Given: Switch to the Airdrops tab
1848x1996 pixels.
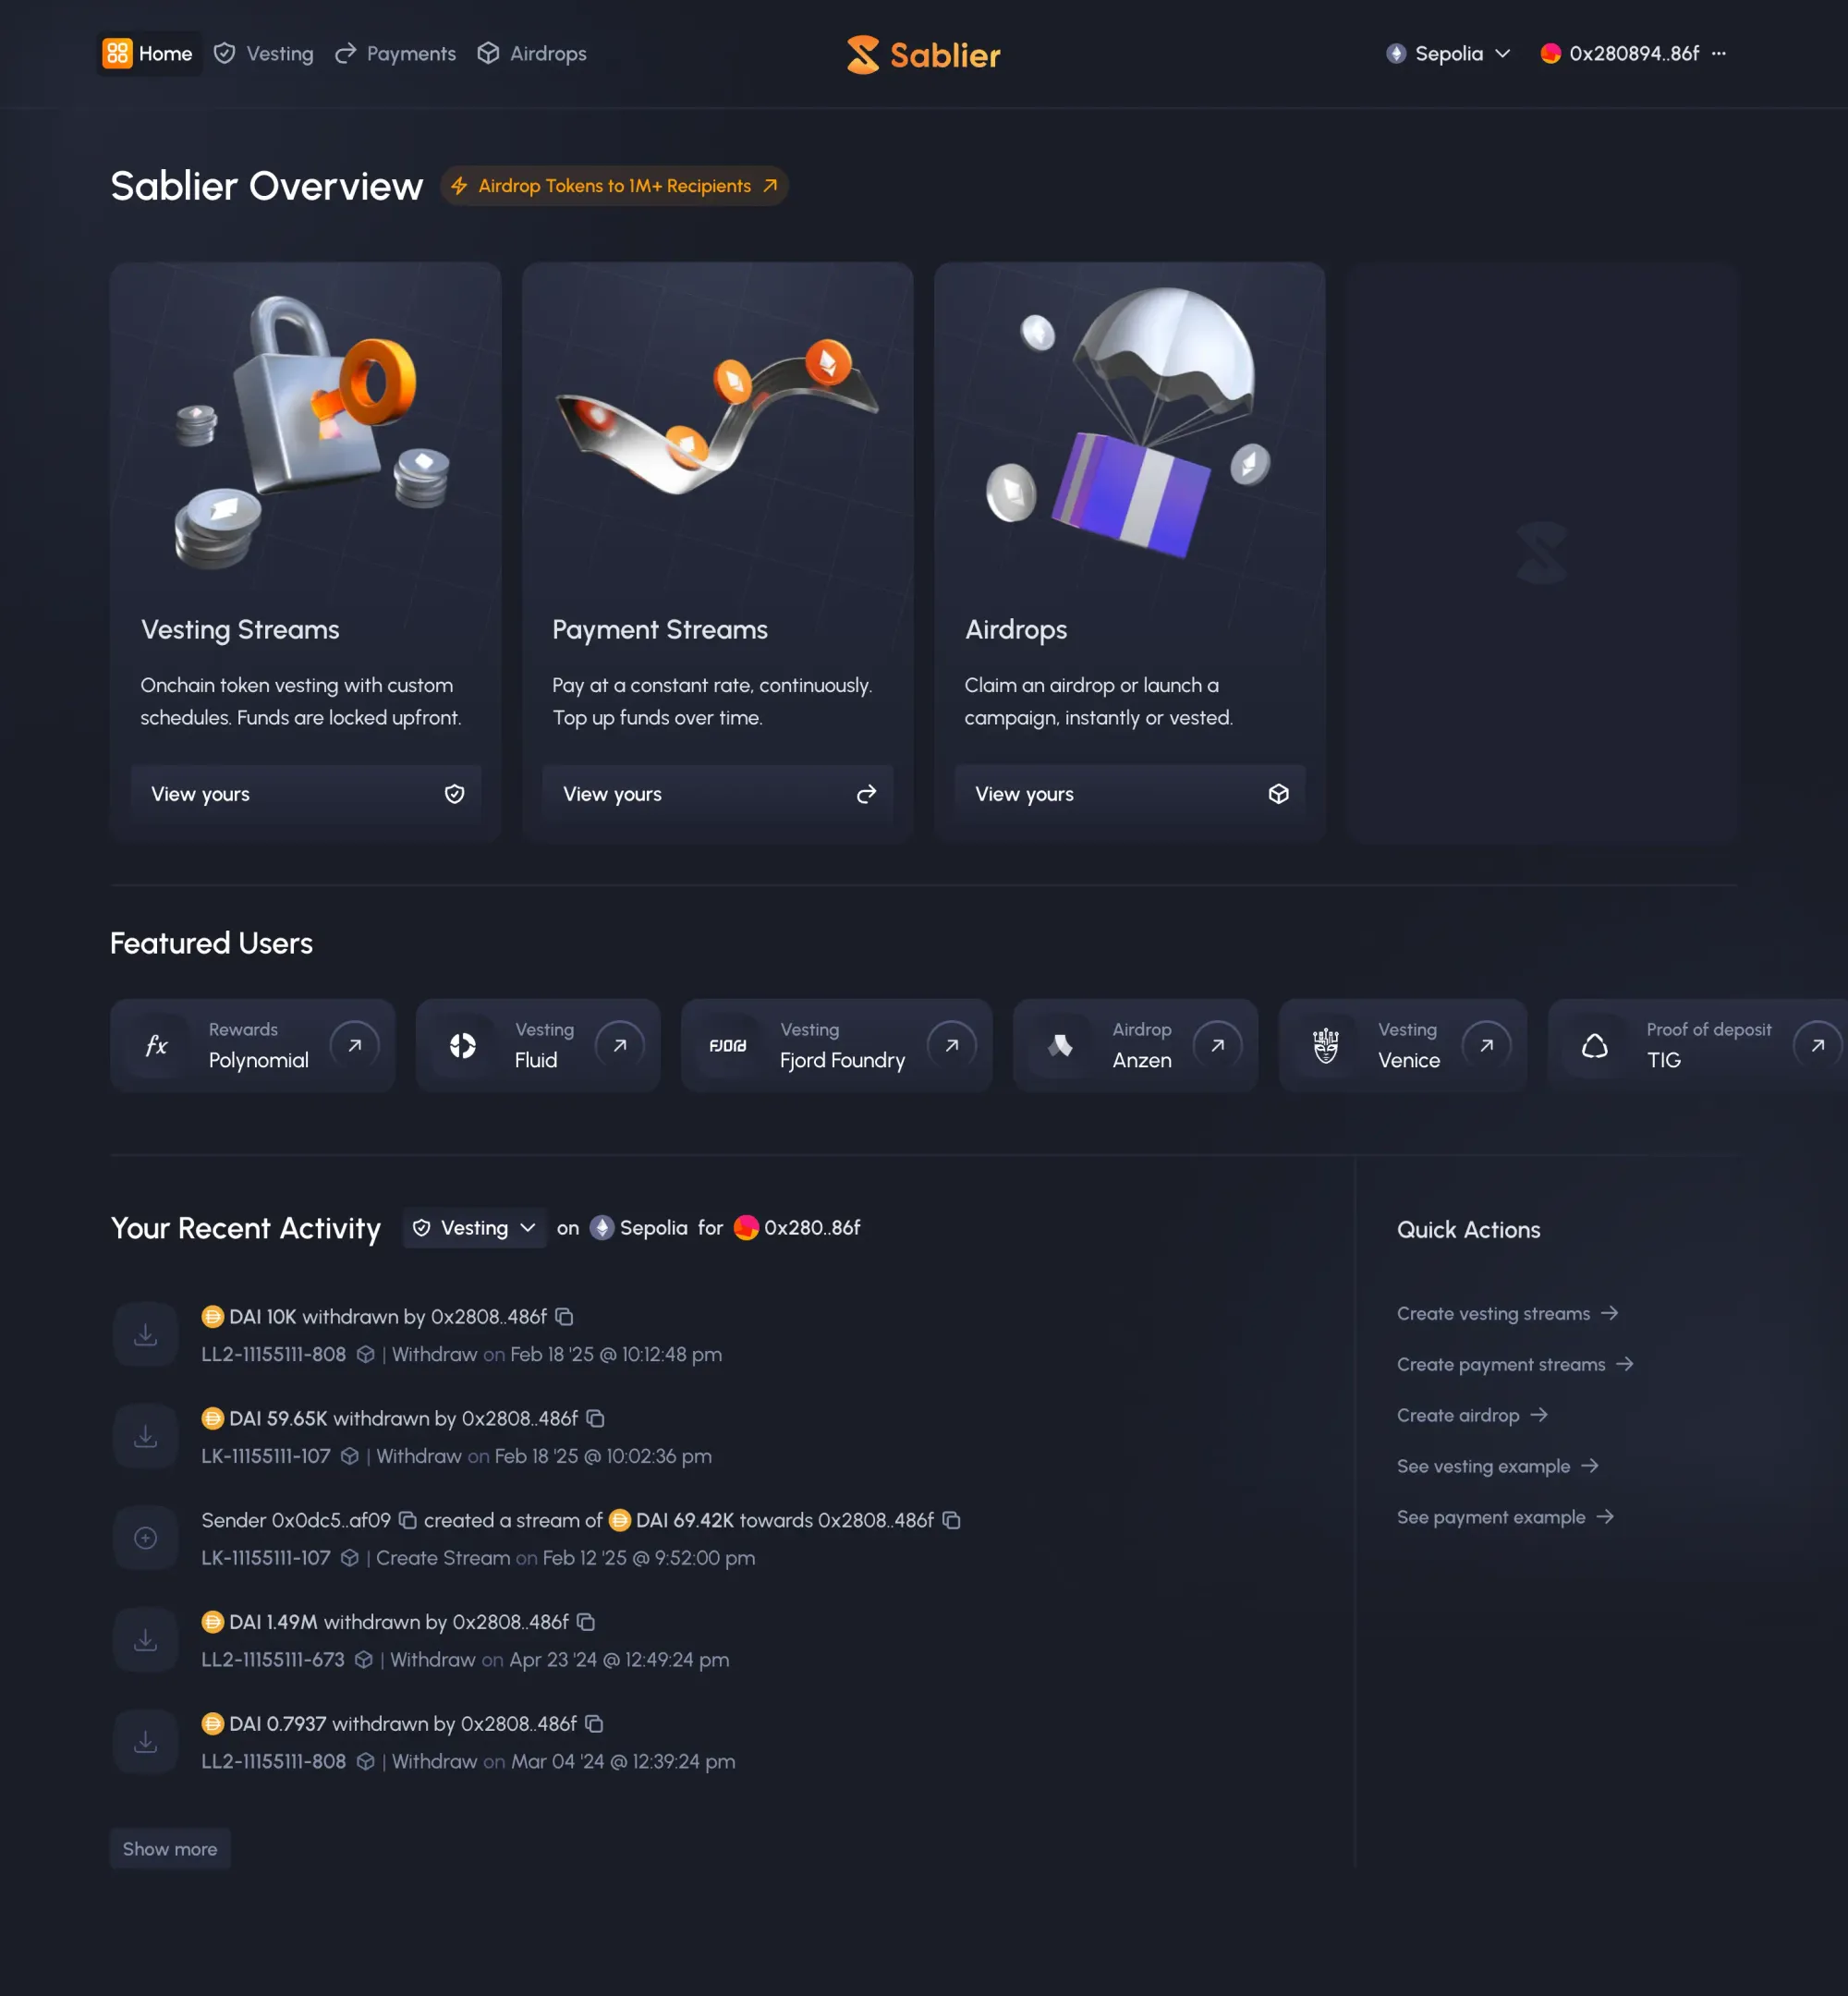Looking at the screenshot, I should (x=532, y=54).
